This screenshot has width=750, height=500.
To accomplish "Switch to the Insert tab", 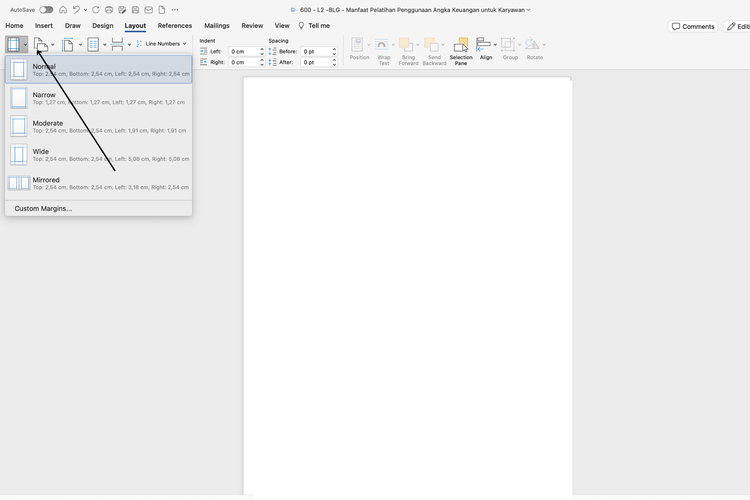I will click(44, 25).
